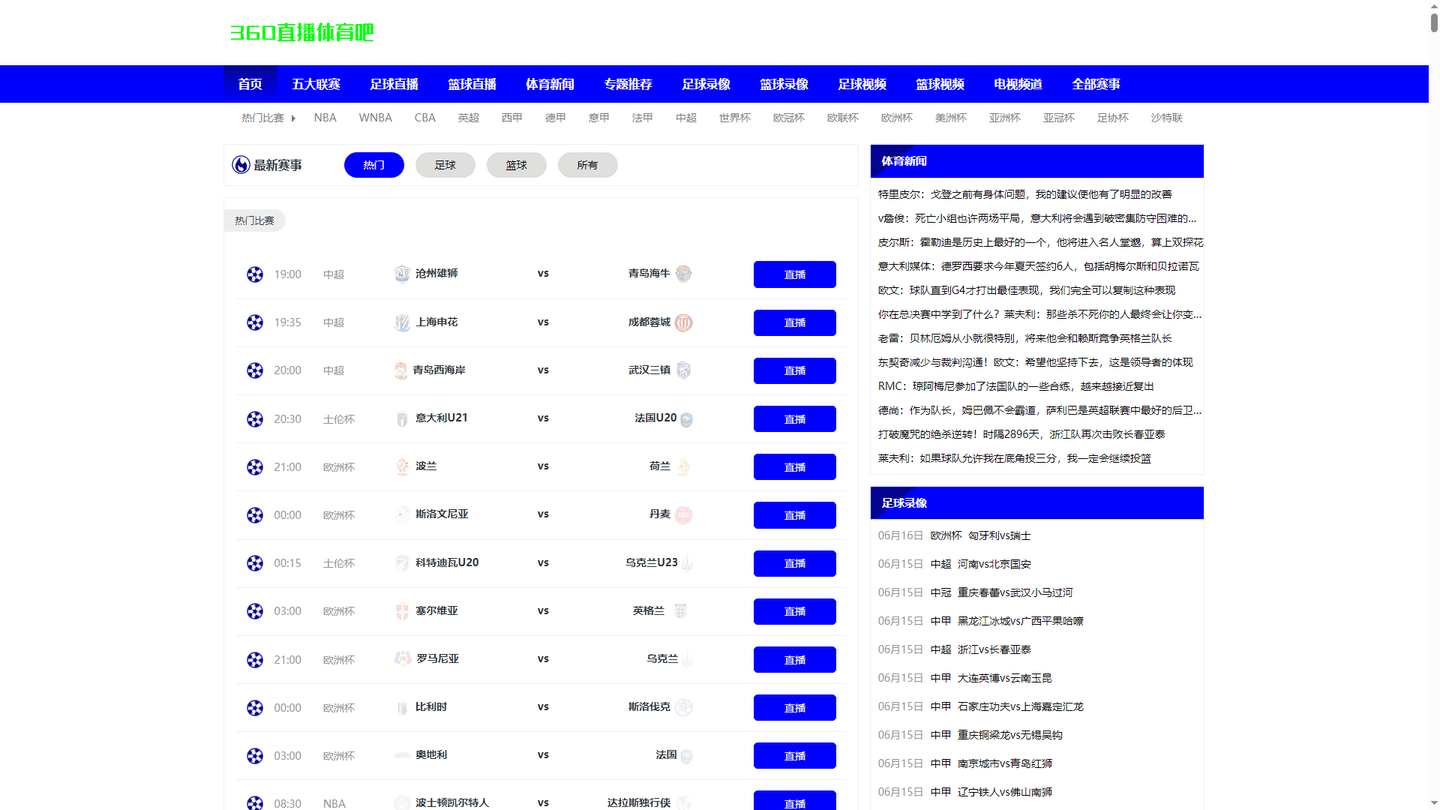Select the 足球 filter pill
The height and width of the screenshot is (810, 1440).
(x=445, y=165)
